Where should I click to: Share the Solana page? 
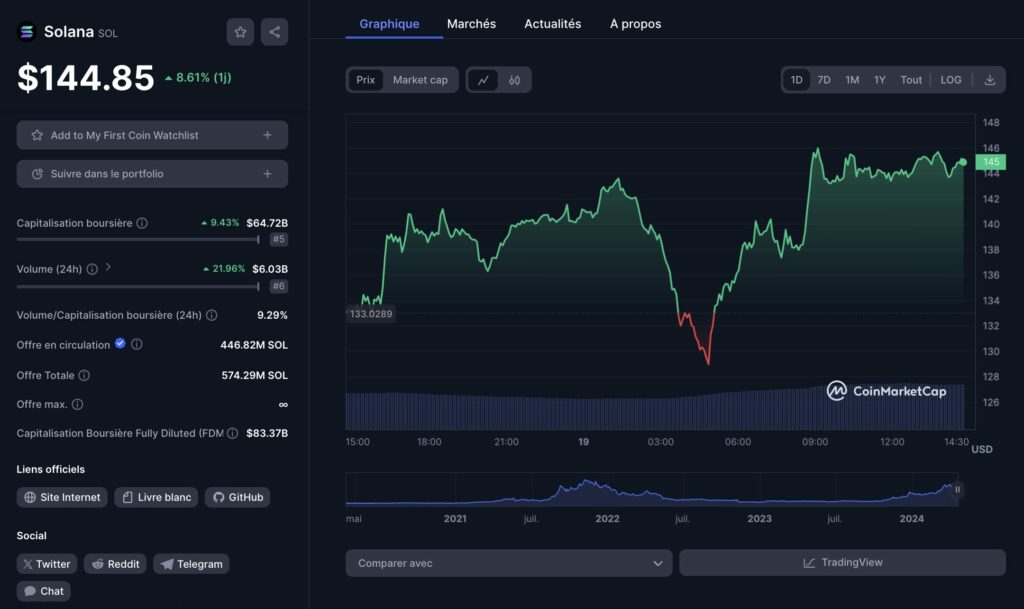(x=274, y=32)
